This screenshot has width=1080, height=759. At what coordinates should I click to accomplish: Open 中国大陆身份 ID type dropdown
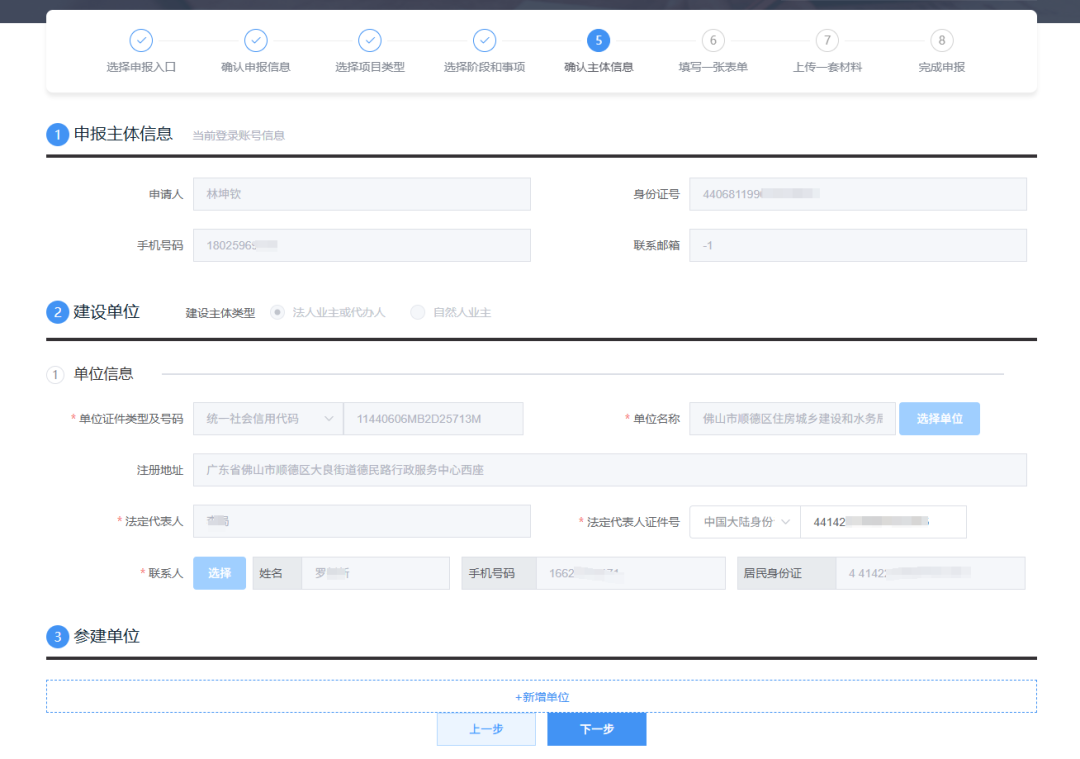coord(744,522)
